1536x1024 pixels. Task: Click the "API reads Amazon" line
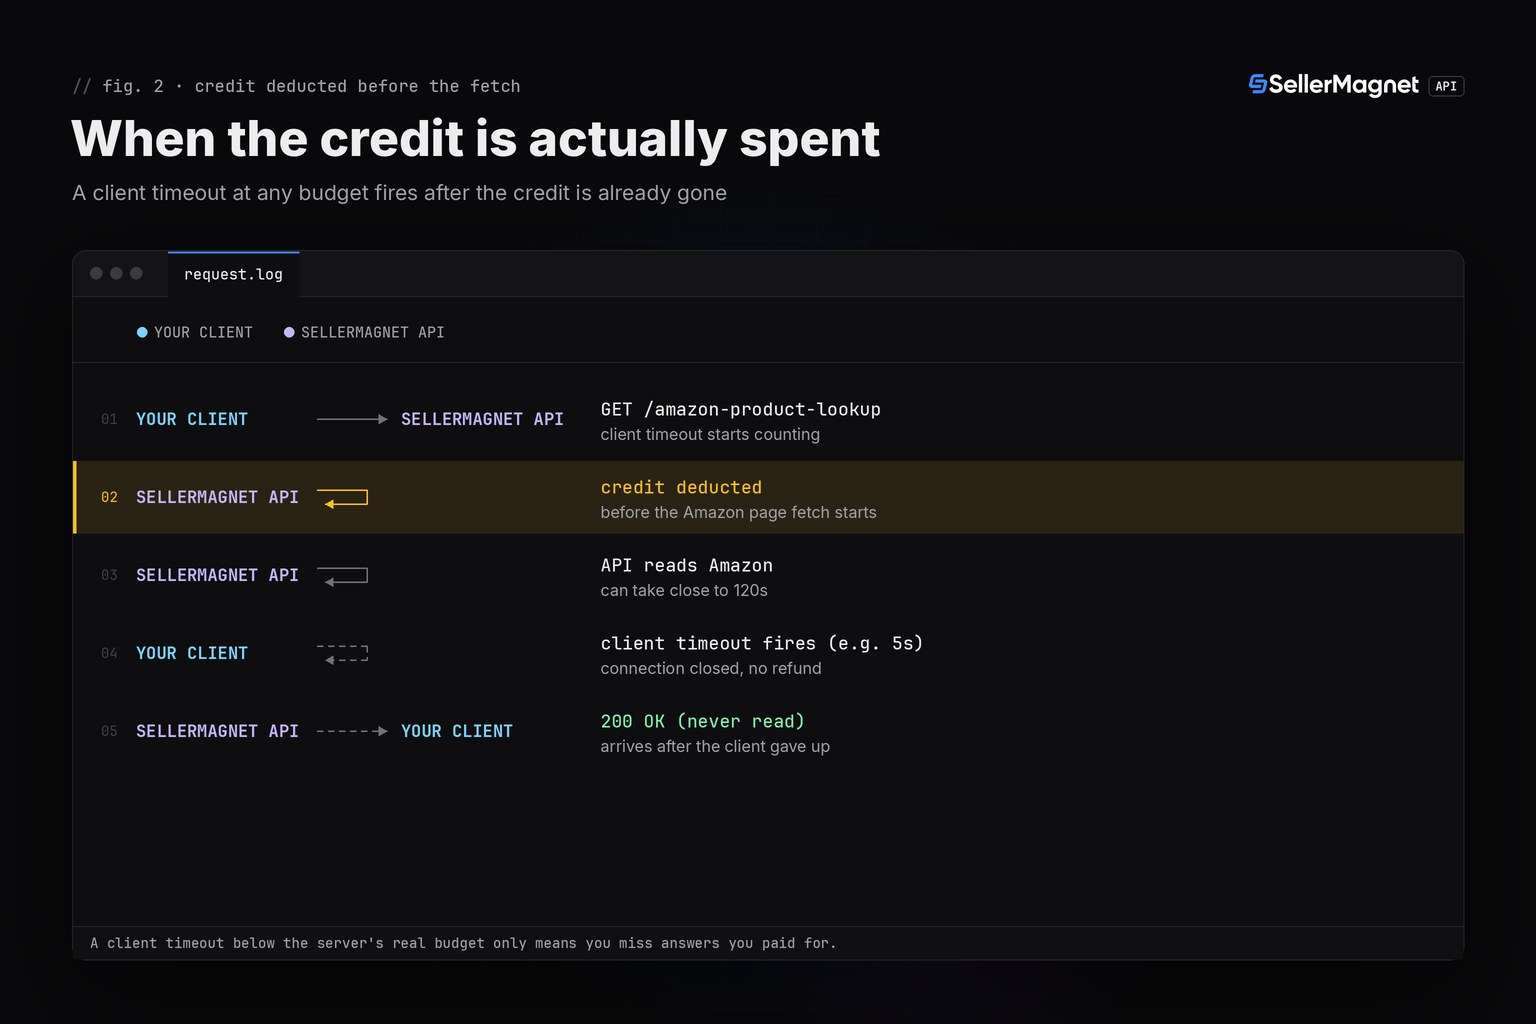[x=686, y=565]
